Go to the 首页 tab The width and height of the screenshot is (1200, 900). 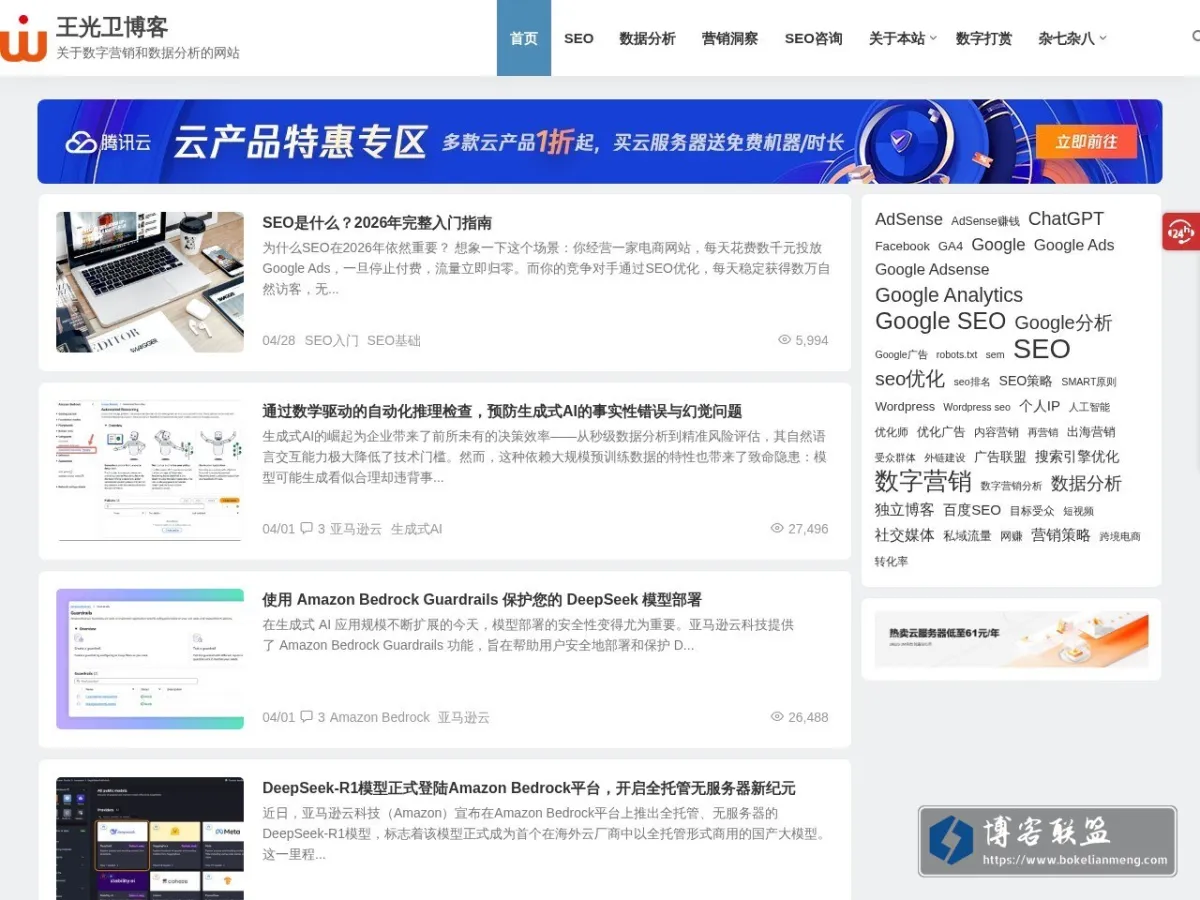point(524,38)
